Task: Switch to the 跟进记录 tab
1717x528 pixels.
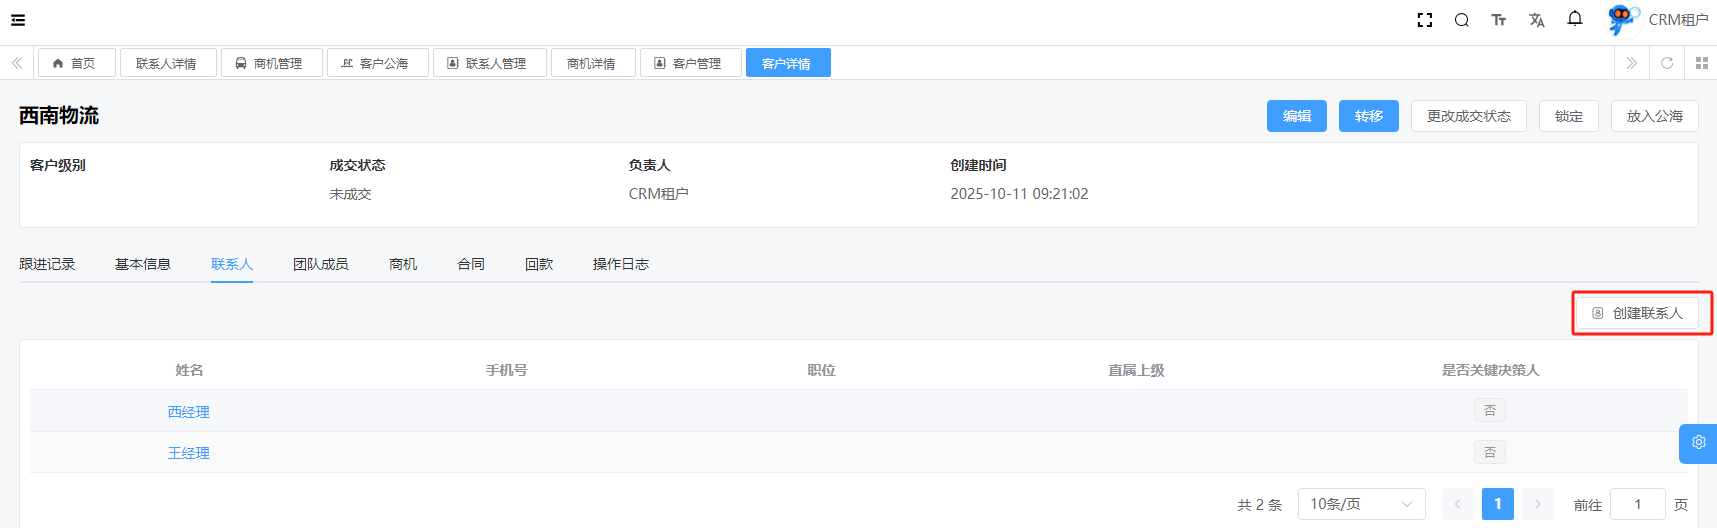Action: coord(47,264)
